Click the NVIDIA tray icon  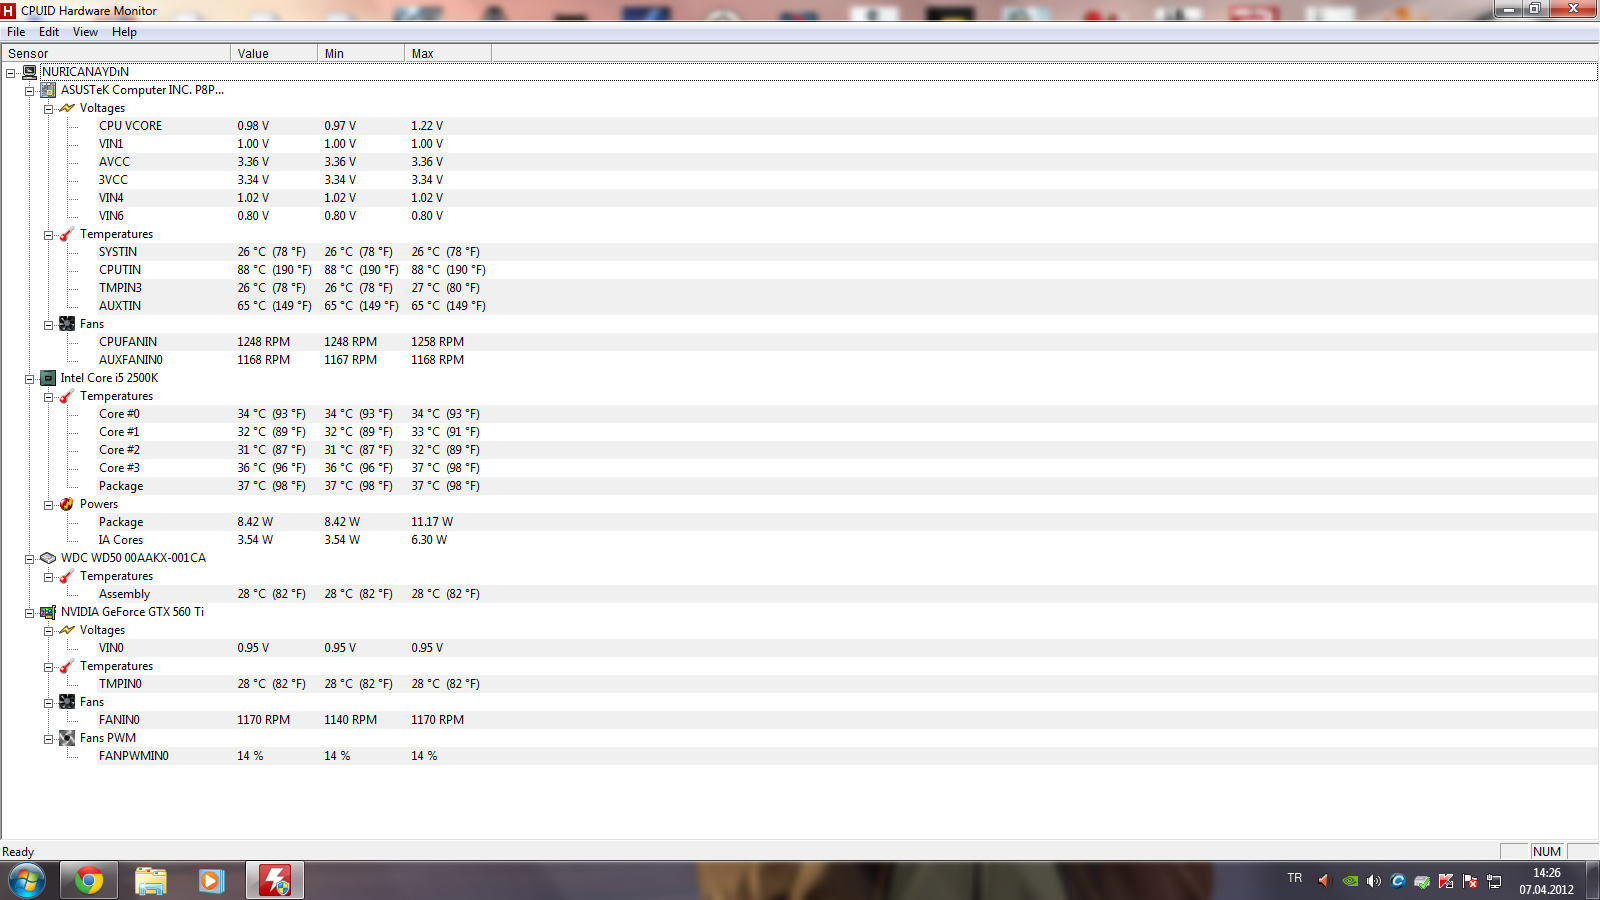pos(1350,881)
